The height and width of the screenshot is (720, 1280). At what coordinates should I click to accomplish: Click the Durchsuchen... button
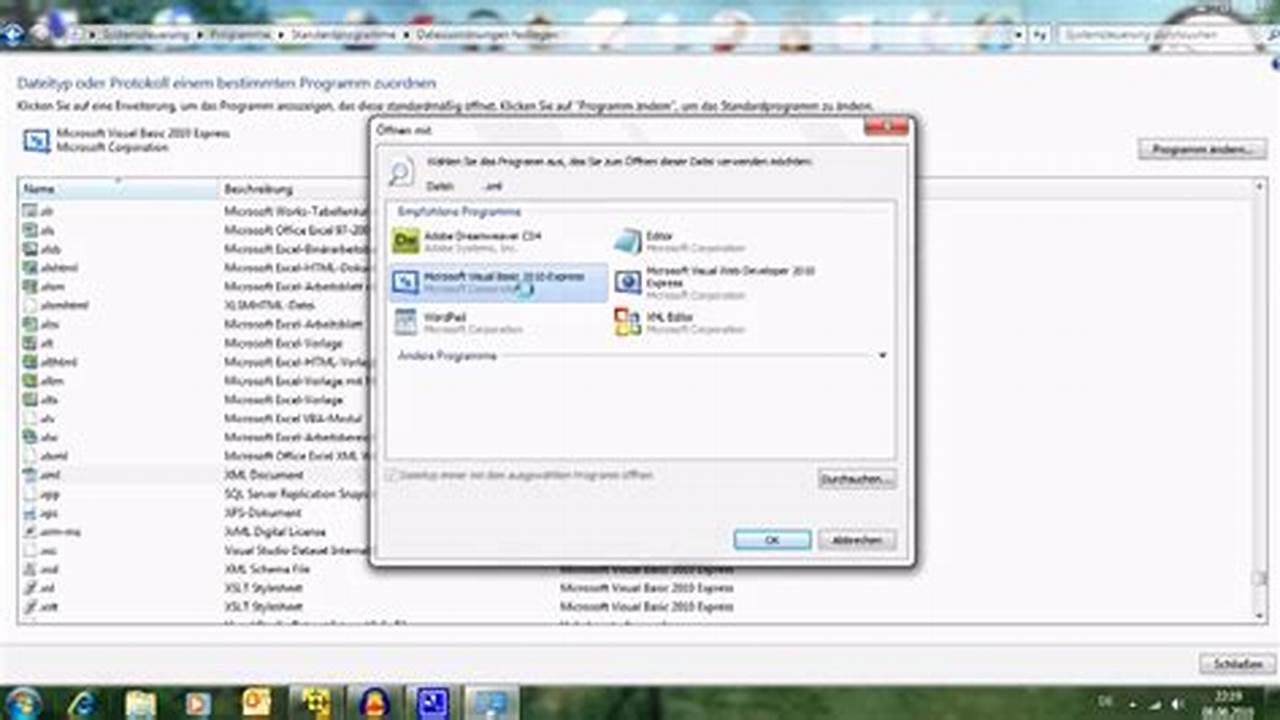856,480
